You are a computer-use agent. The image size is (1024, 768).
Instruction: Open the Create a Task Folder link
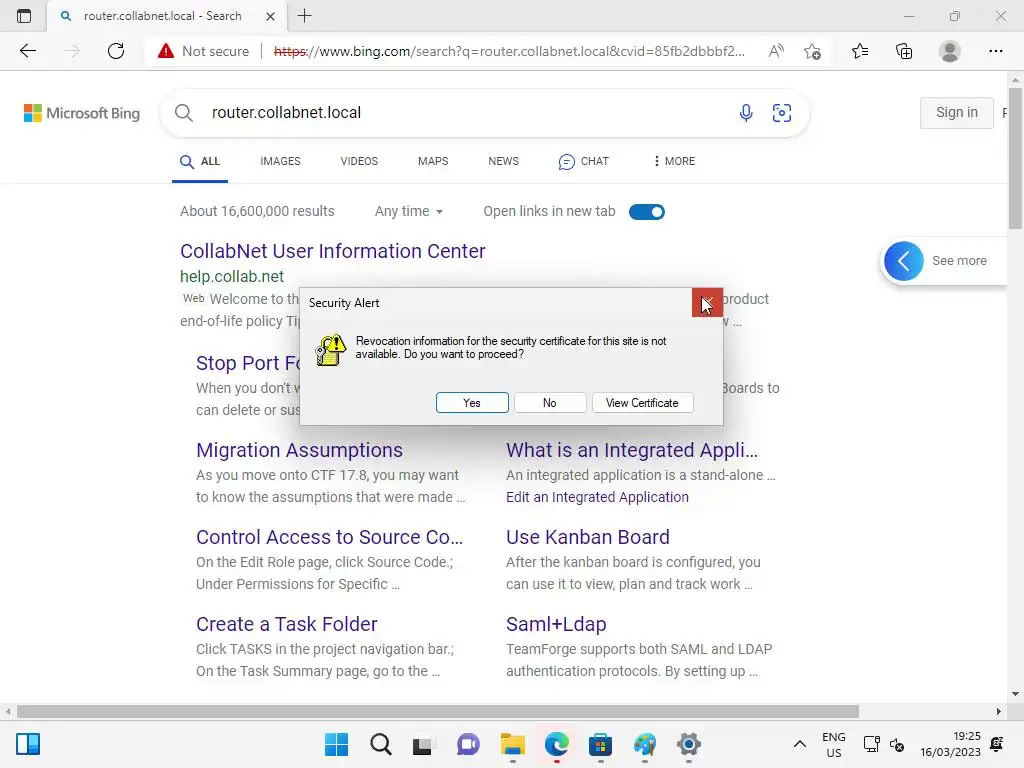pos(287,624)
